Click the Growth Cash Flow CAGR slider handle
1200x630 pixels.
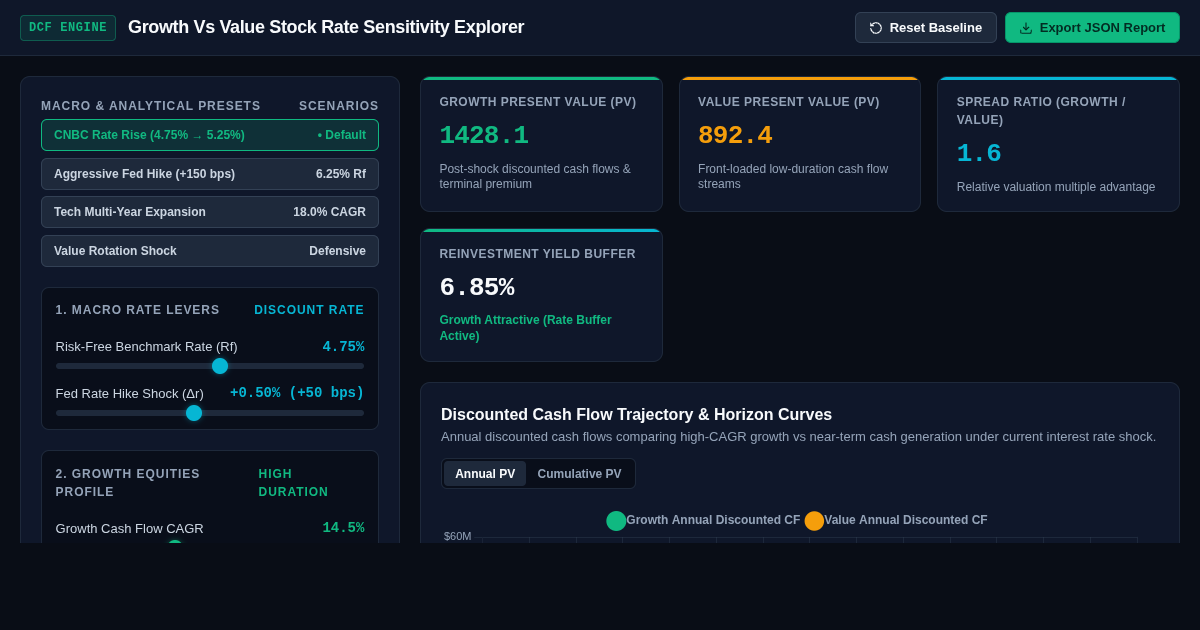(x=175, y=542)
